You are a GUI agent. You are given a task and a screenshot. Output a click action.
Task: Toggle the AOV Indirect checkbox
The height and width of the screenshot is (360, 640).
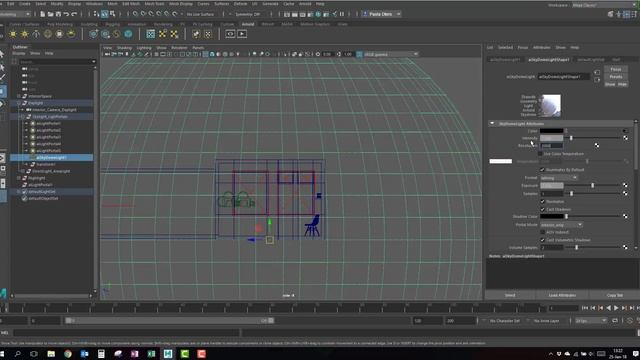click(542, 232)
